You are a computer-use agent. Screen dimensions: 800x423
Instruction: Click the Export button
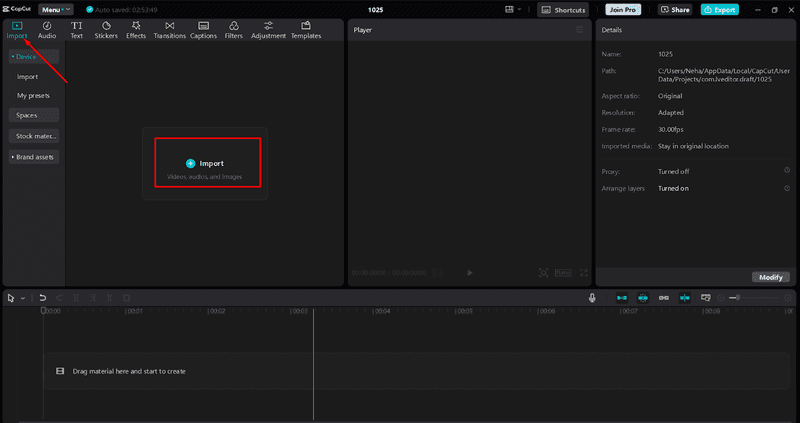(720, 9)
